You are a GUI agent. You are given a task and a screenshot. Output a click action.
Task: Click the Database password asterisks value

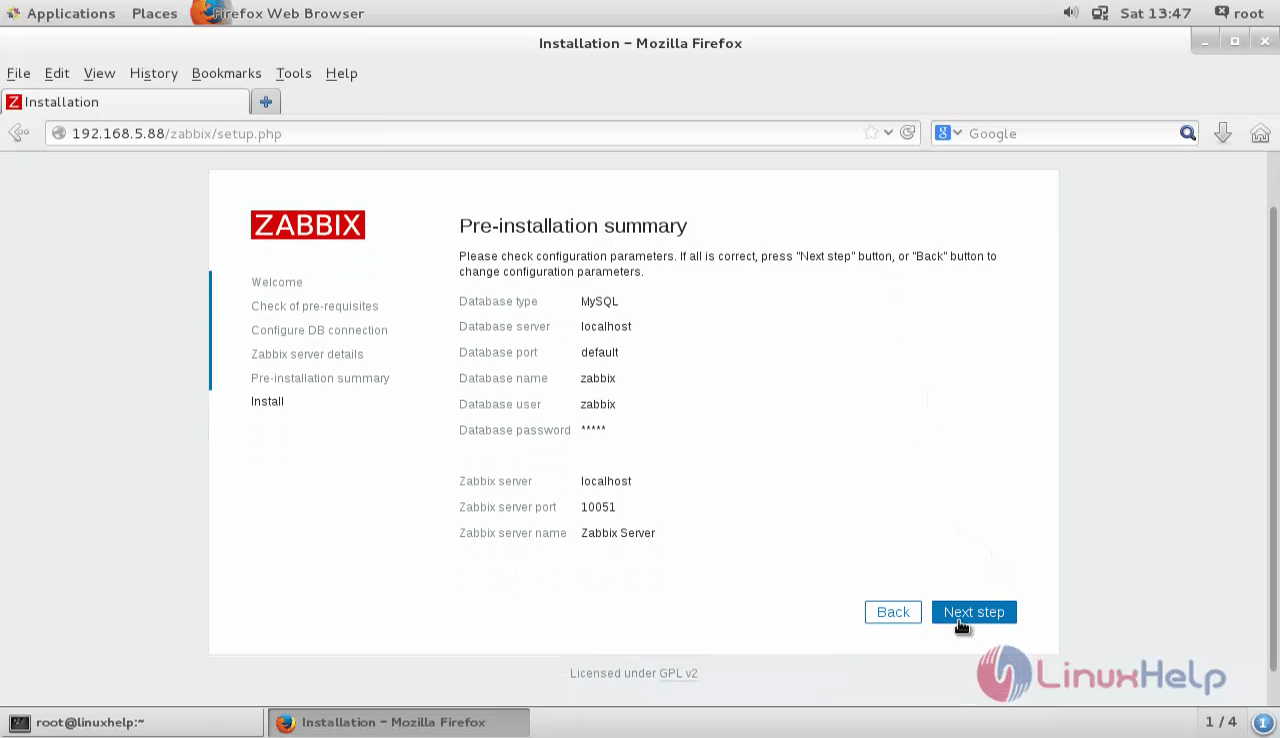593,430
